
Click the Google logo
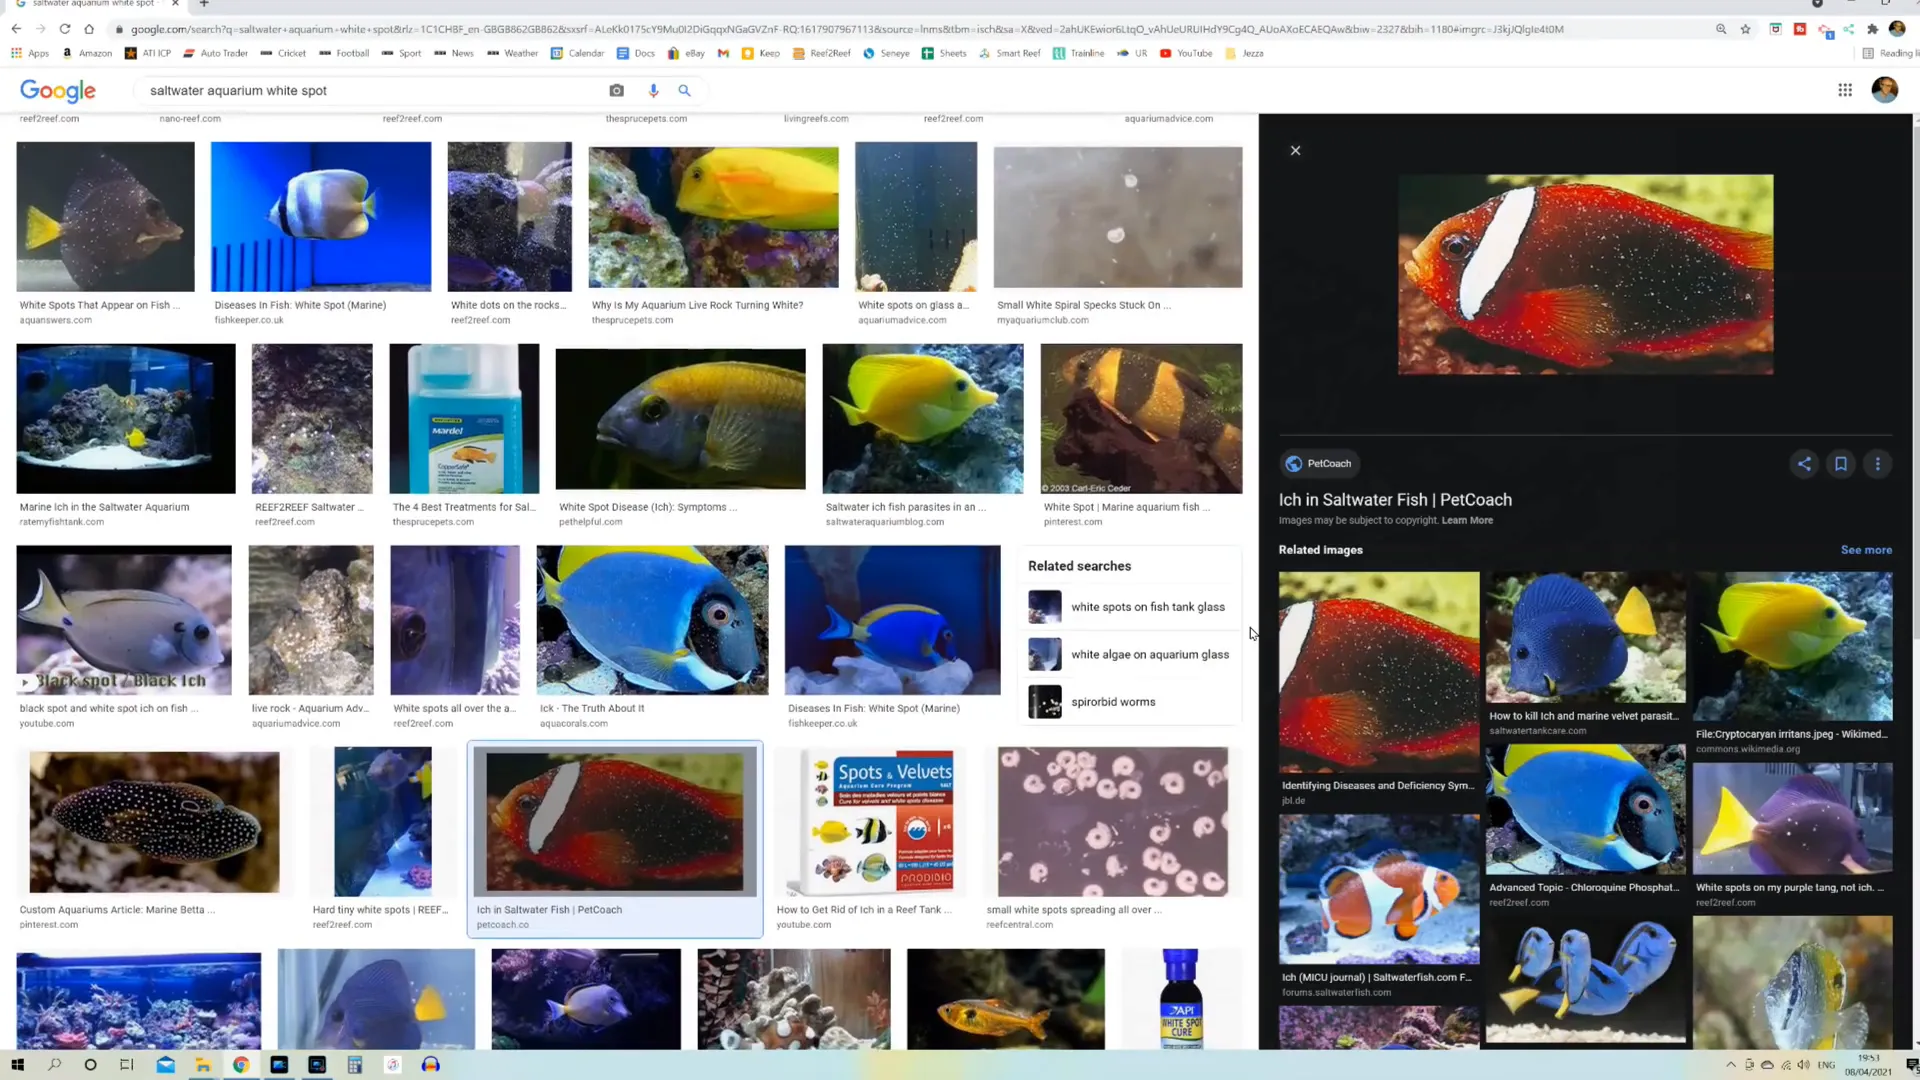point(58,91)
